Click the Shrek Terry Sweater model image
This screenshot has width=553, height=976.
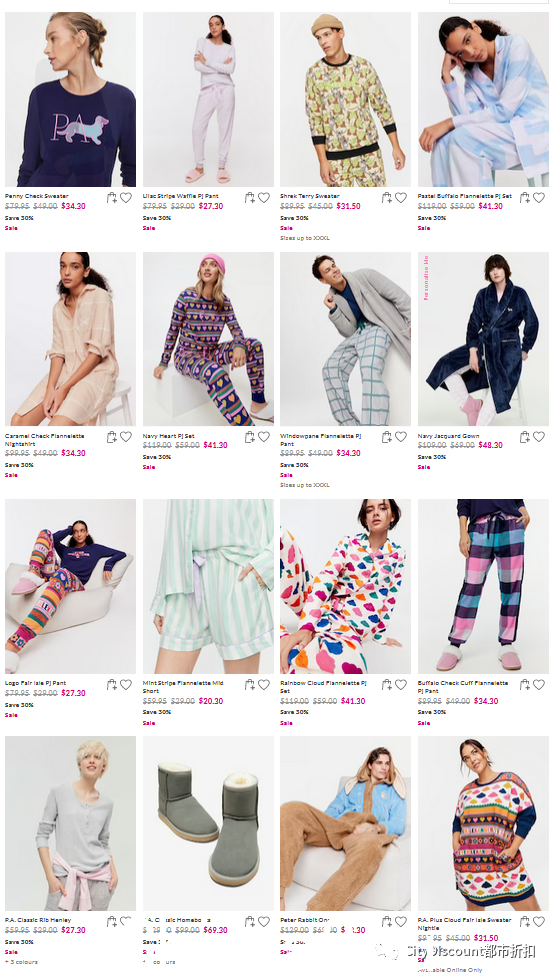[345, 100]
